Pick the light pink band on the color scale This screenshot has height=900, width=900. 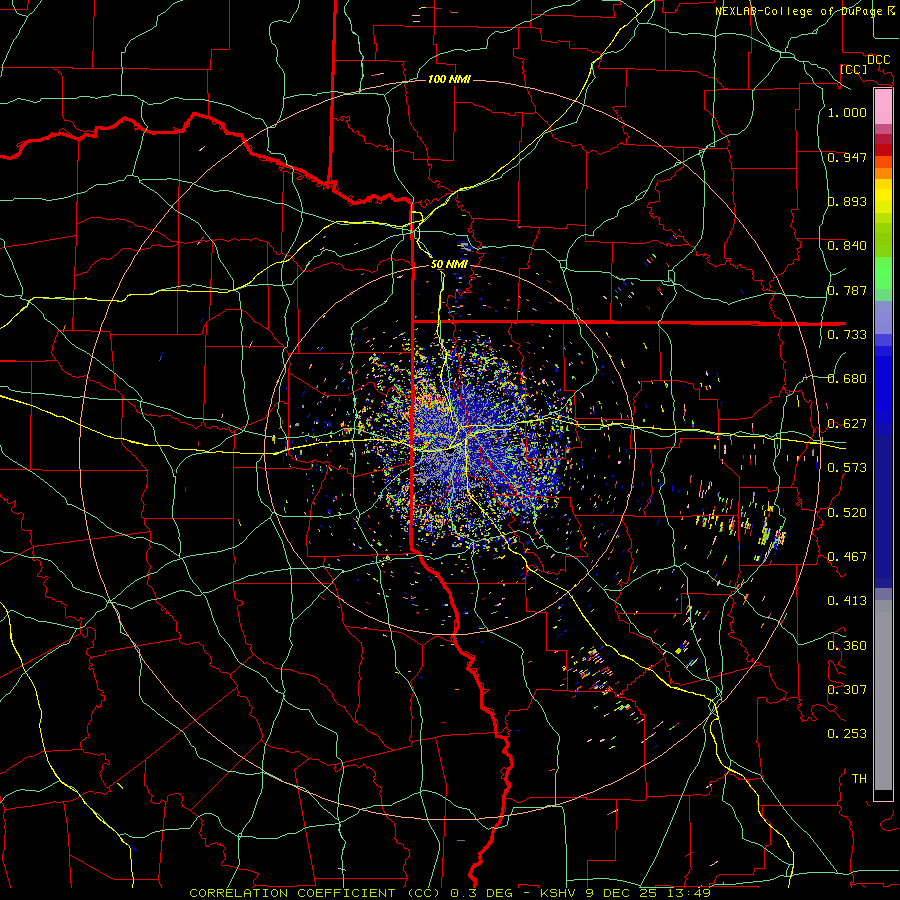(883, 106)
